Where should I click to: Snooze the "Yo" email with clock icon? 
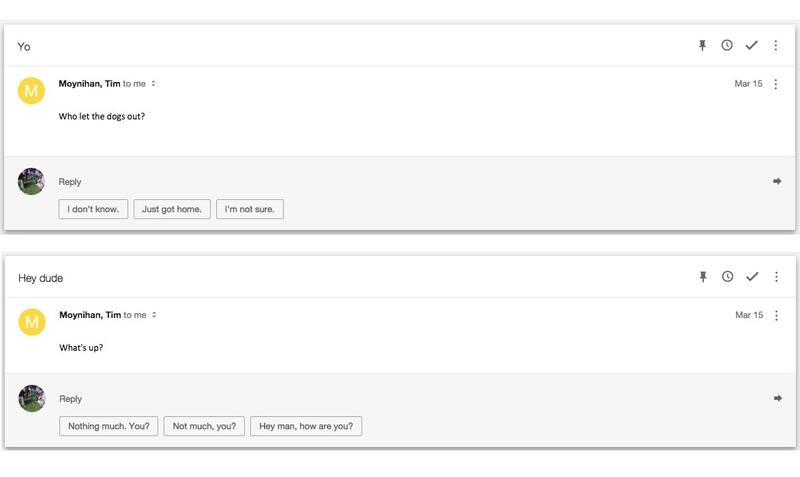[727, 46]
